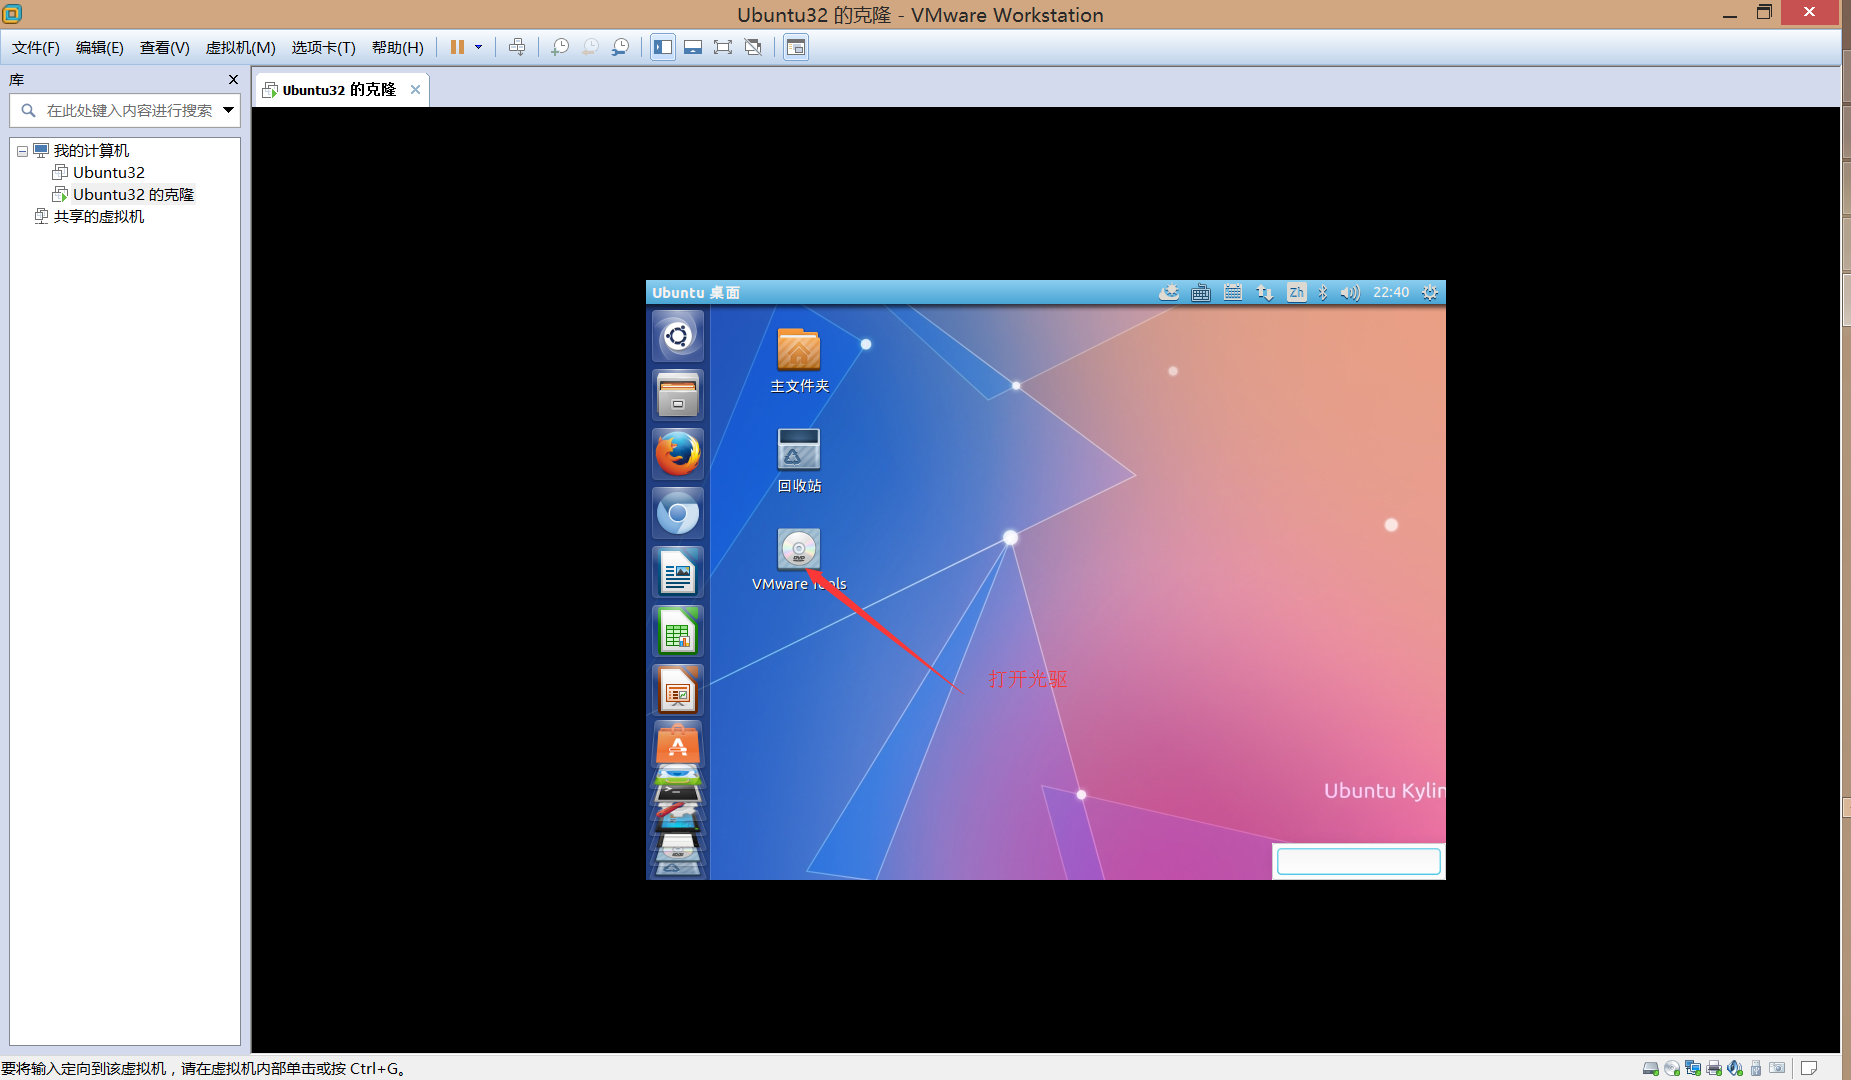Enter full screen mode icon
This screenshot has height=1080, width=1851.
pos(723,47)
